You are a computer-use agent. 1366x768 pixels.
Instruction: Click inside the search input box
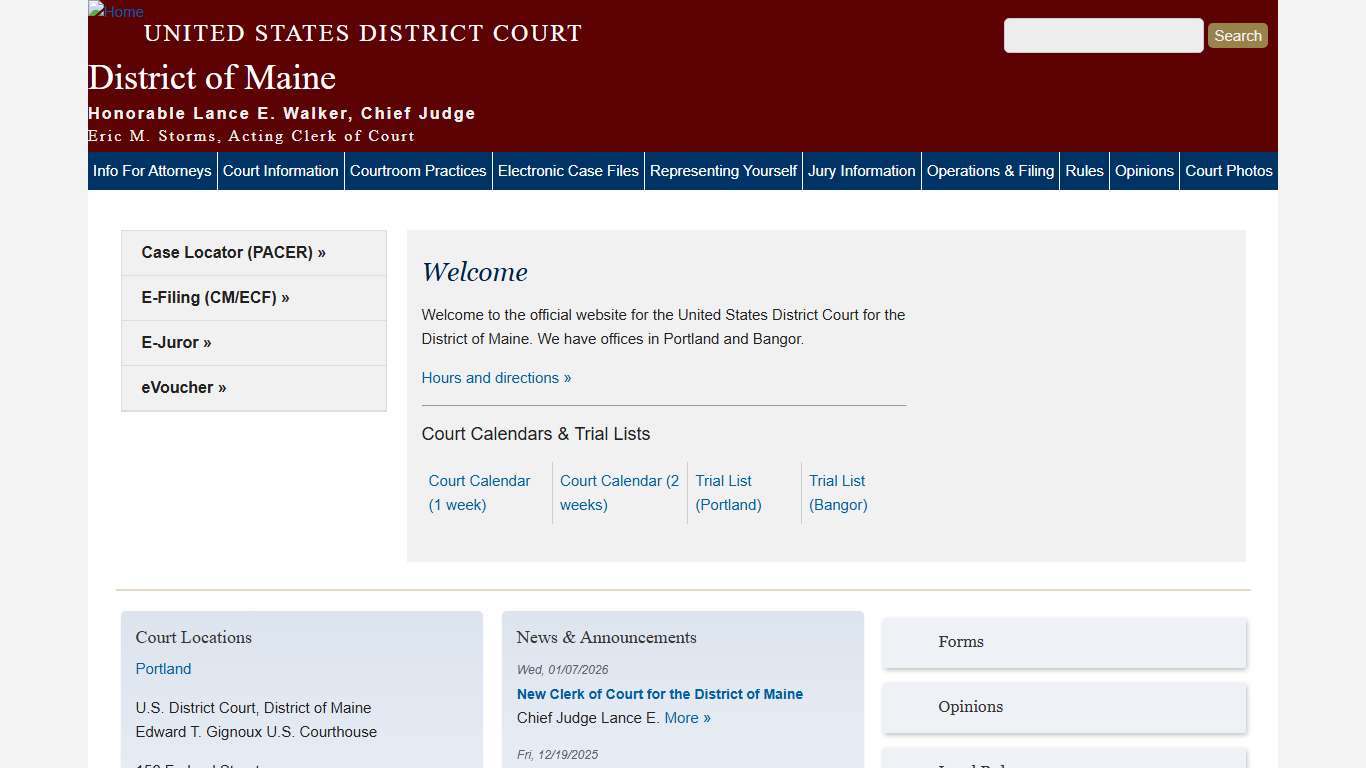[x=1103, y=35]
